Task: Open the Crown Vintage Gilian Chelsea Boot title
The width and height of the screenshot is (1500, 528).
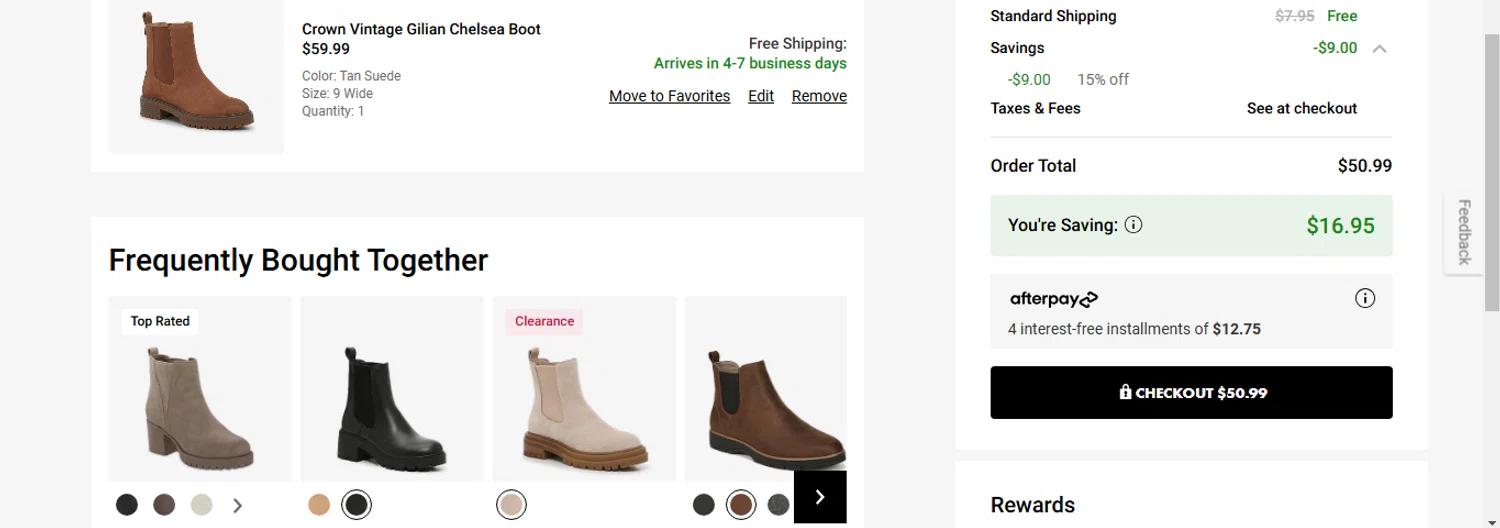Action: click(421, 29)
